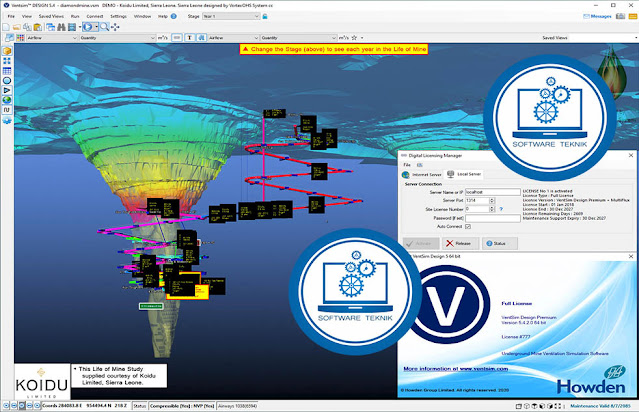Click the star favourites icon
This screenshot has width=639, height=412.
click(x=354, y=37)
